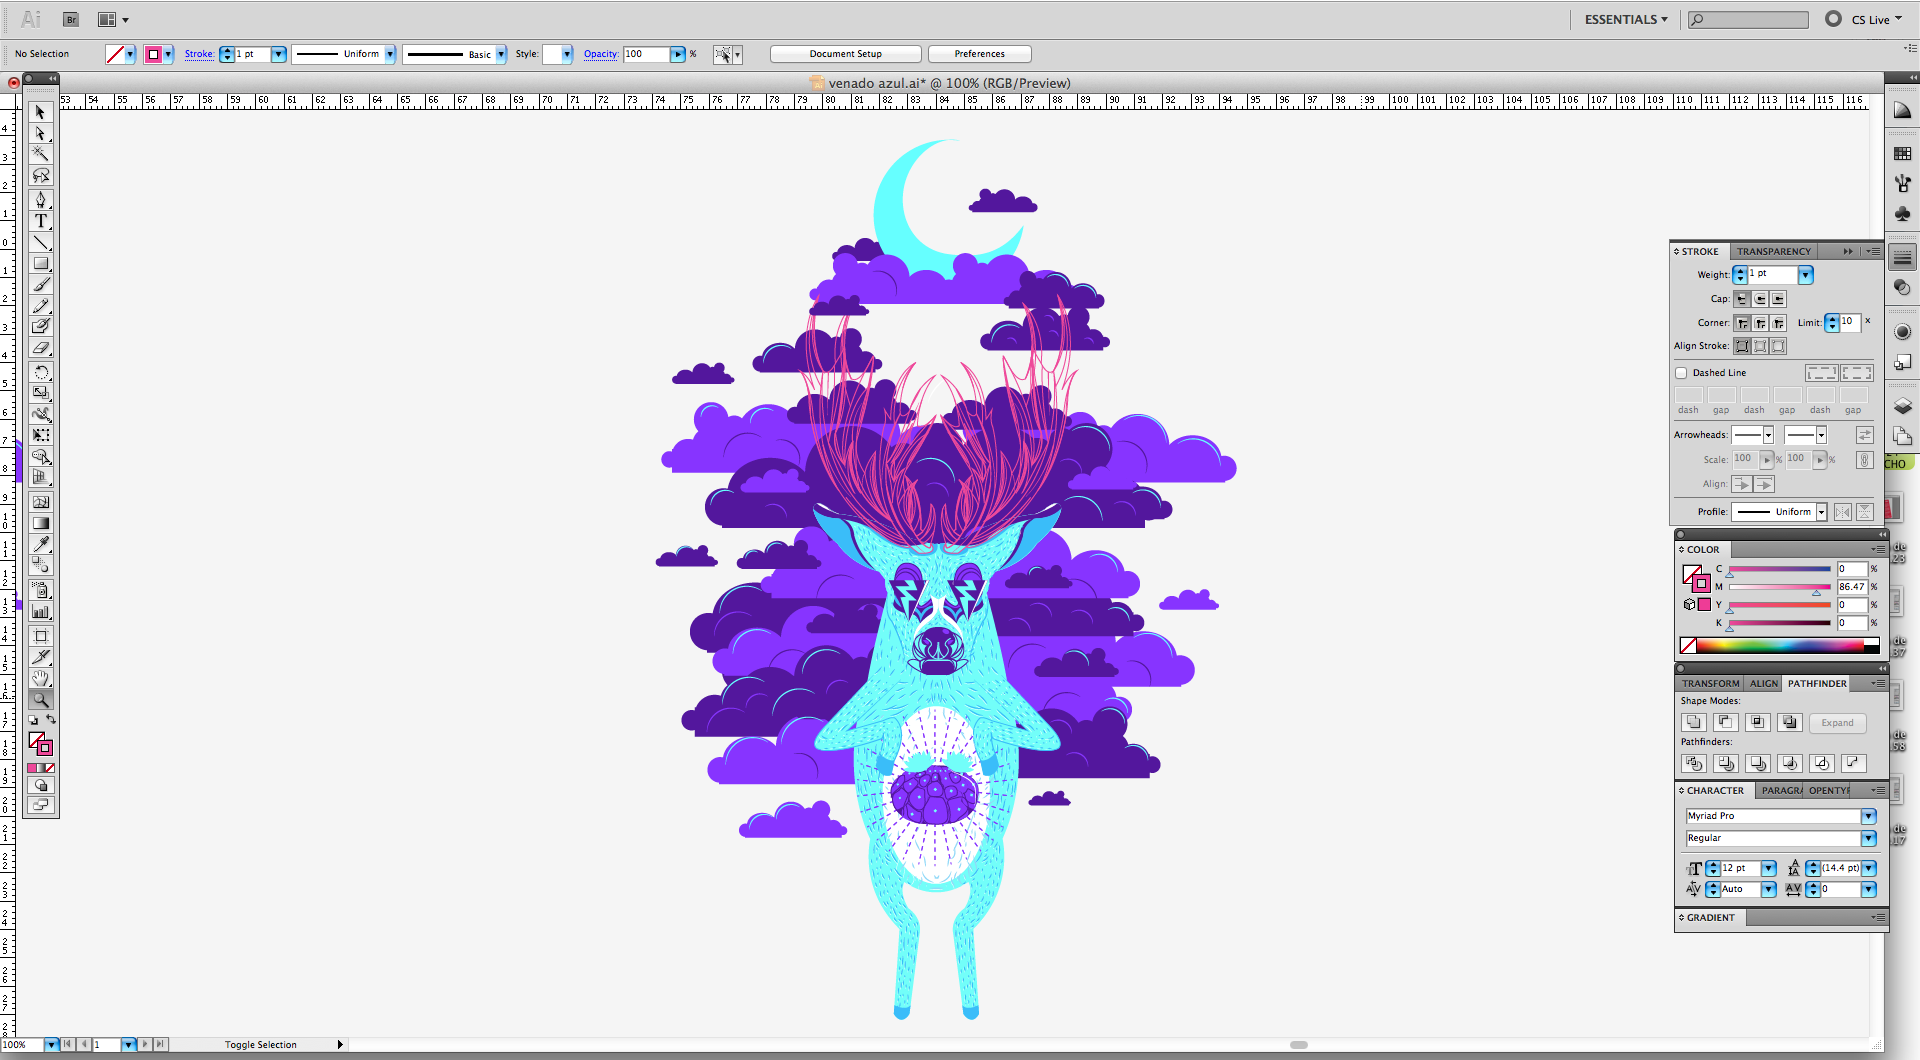Choose Butt Cap stroke option

click(1741, 299)
